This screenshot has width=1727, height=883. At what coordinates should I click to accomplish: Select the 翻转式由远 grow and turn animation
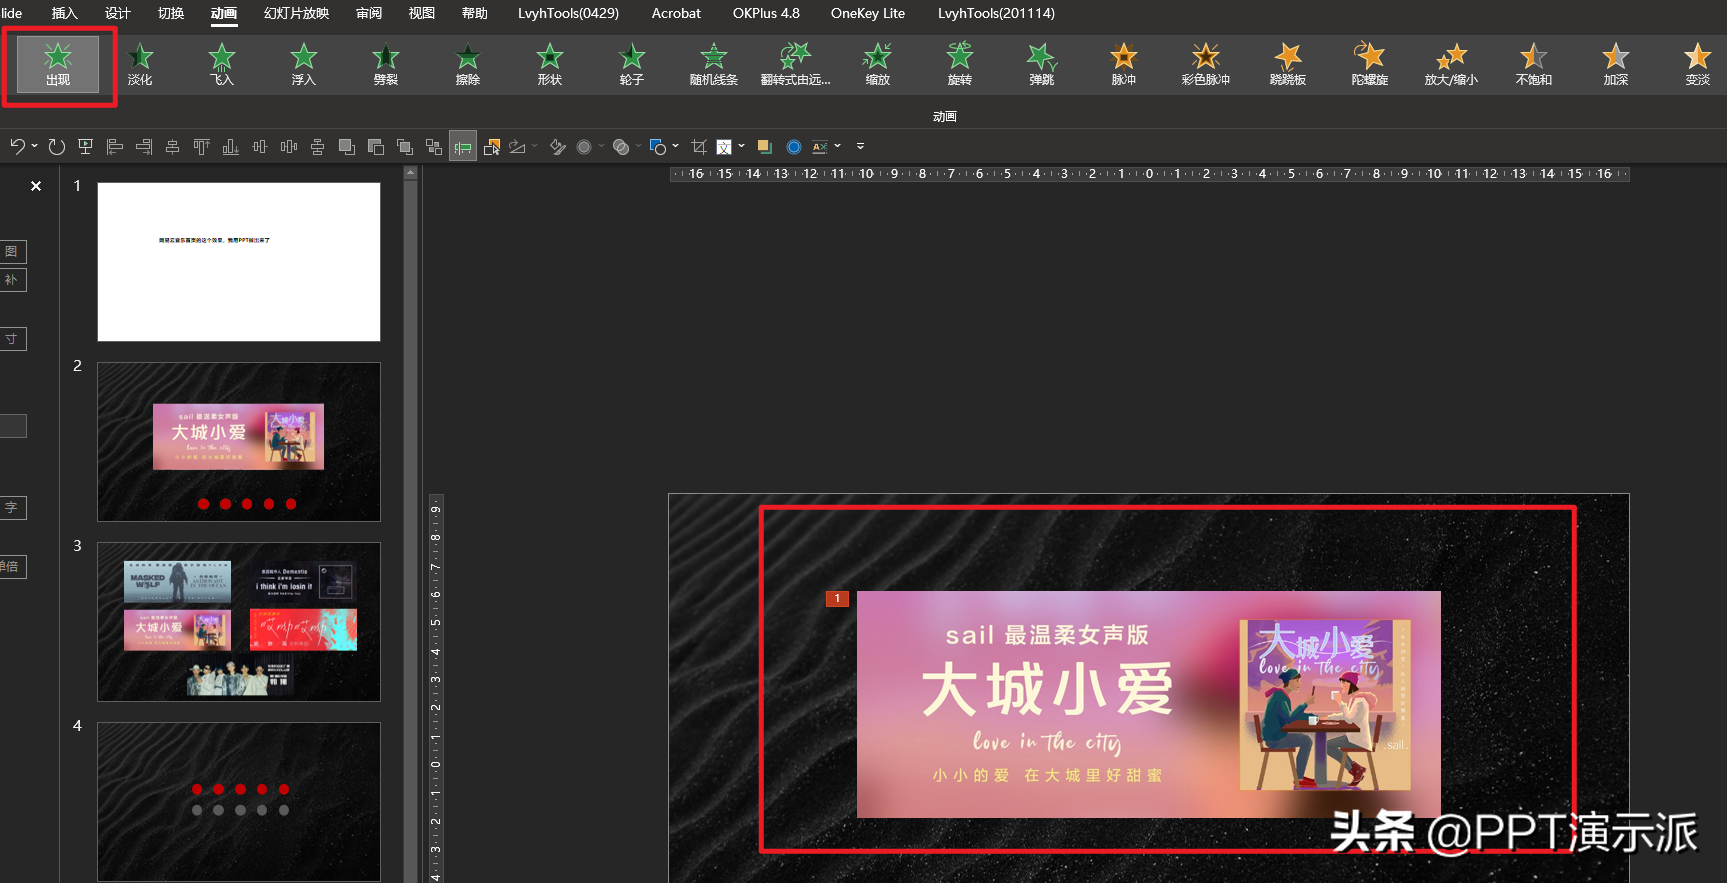(x=796, y=64)
